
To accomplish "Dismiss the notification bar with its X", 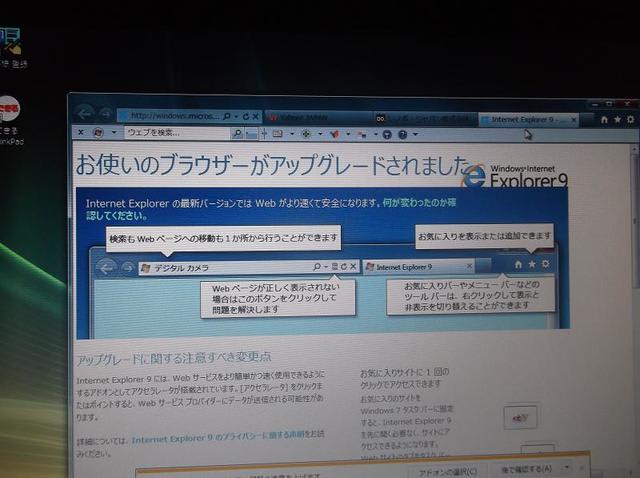I will tap(582, 467).
